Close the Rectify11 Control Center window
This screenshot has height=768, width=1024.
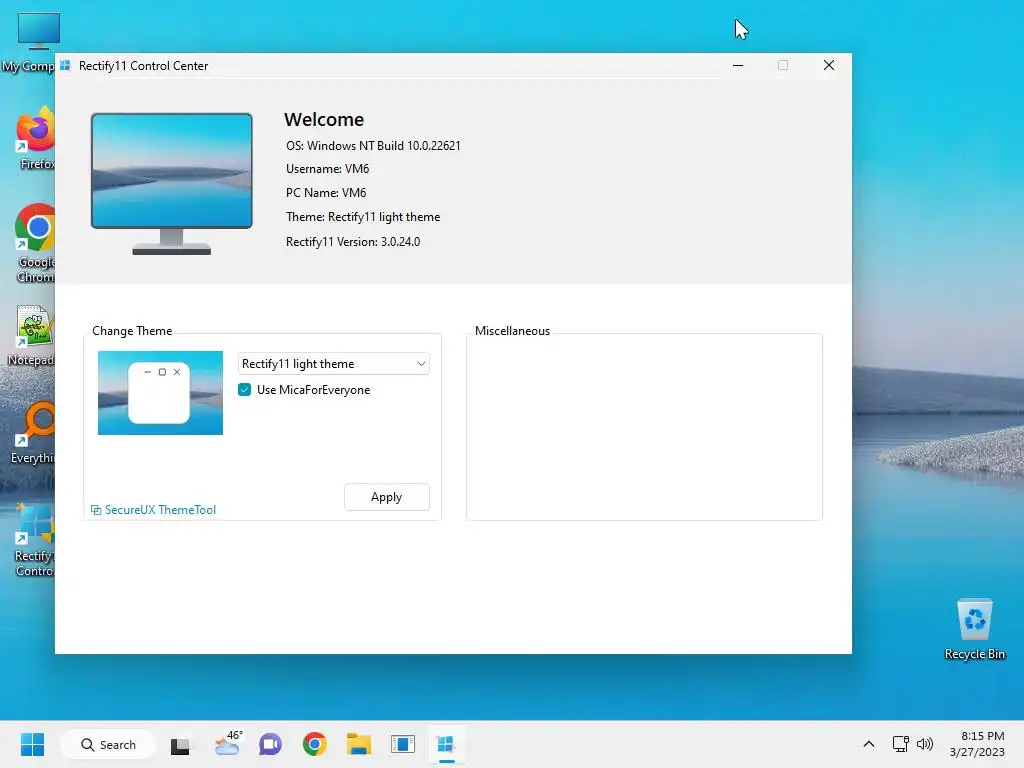click(829, 65)
